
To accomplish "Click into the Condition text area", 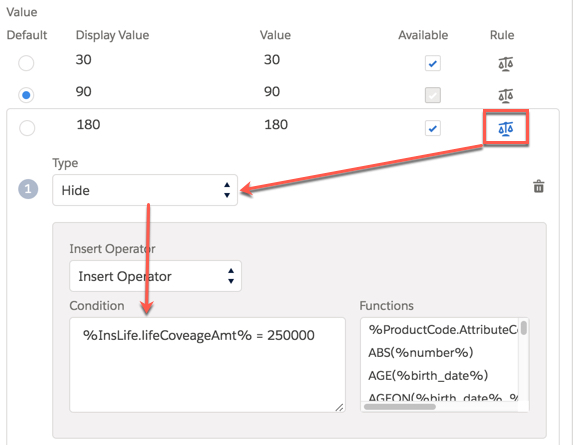I will pyautogui.click(x=207, y=365).
